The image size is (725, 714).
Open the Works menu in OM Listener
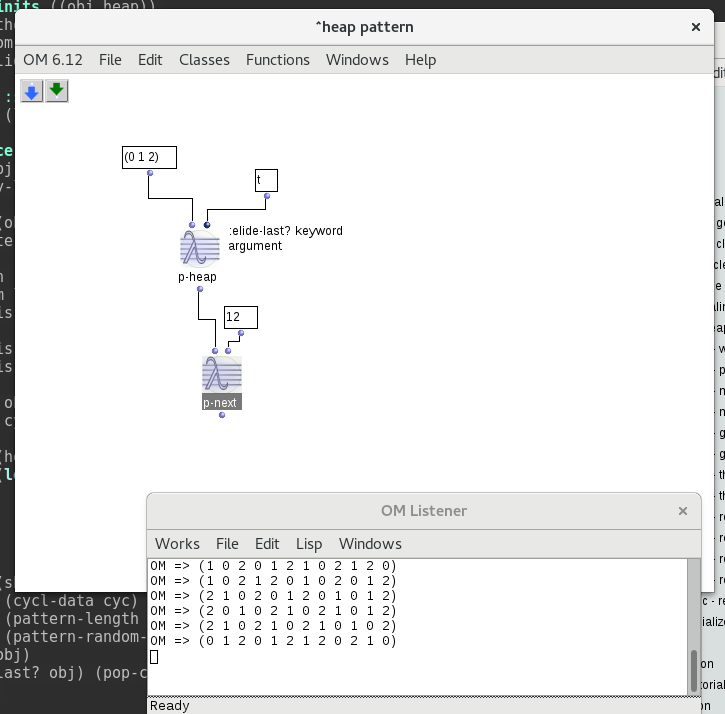(177, 544)
